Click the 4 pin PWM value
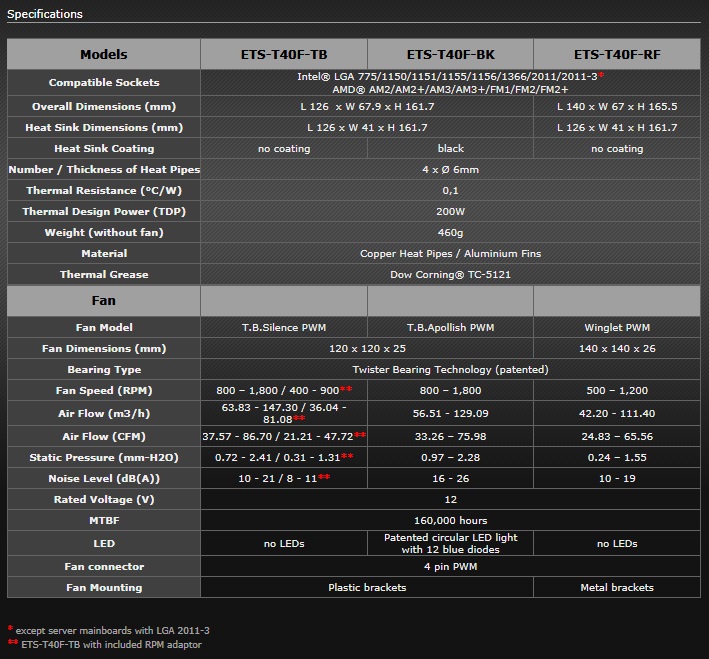This screenshot has width=709, height=659. [450, 566]
